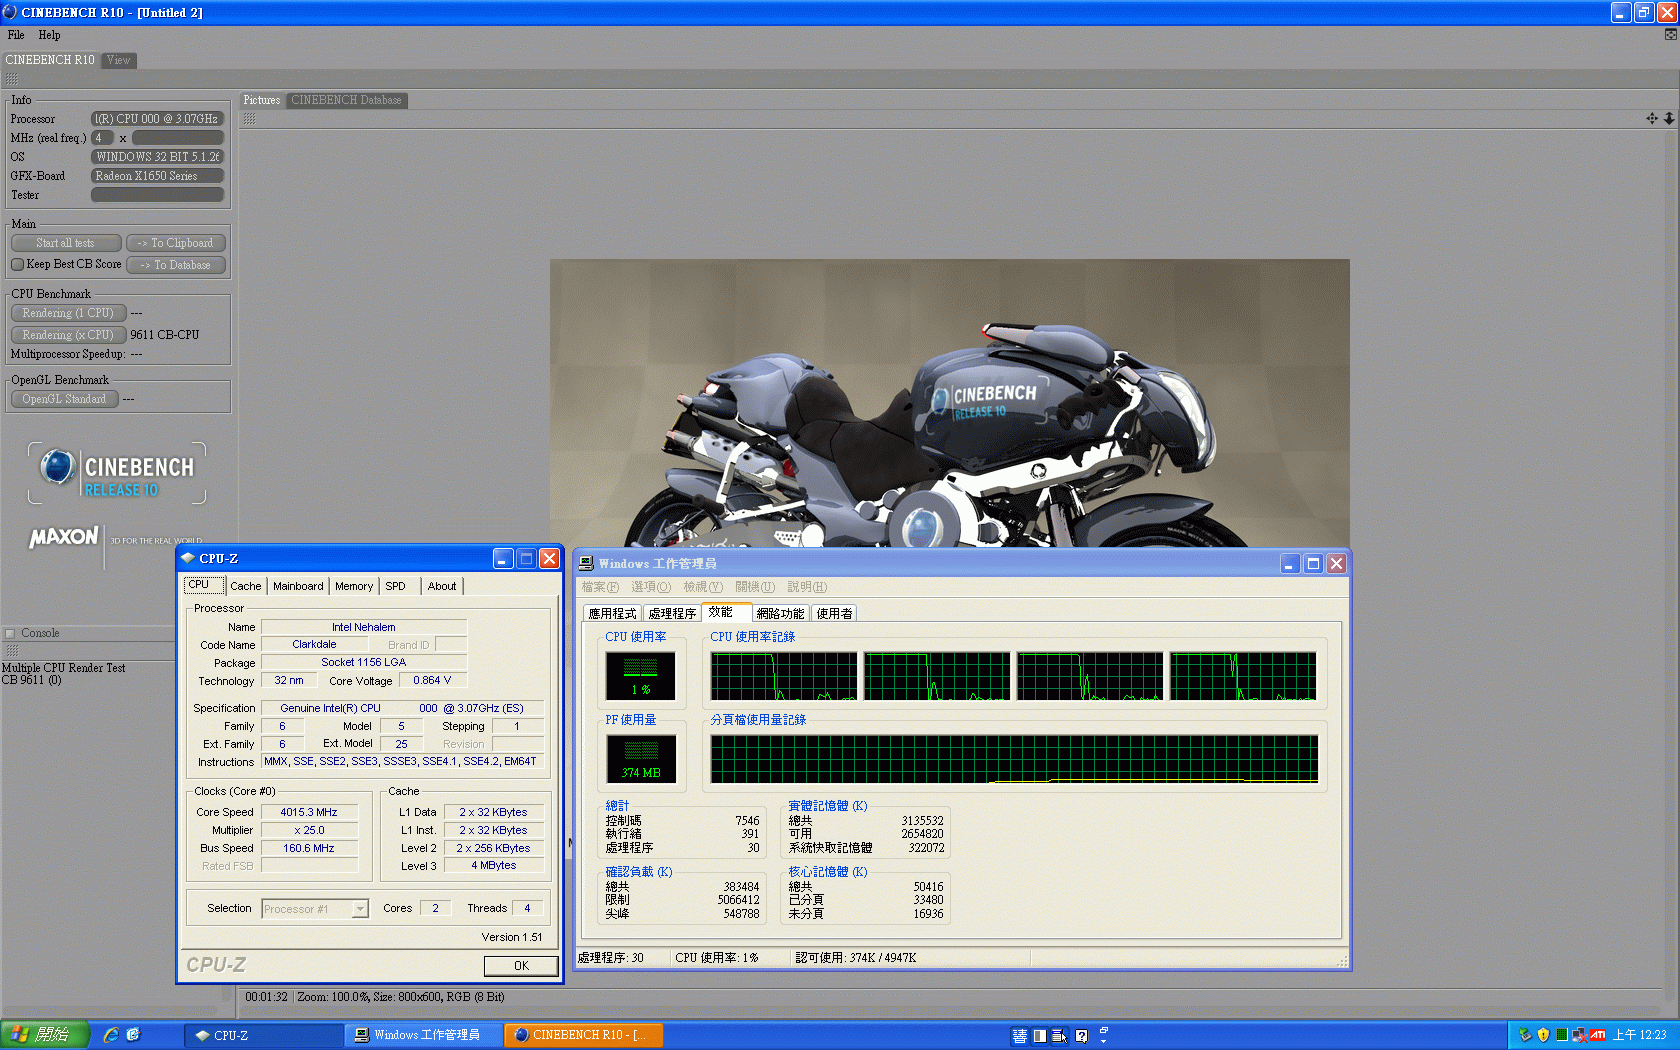Viewport: 1680px width, 1050px height.
Task: Click the Task Manager resize grip
Action: click(x=1343, y=961)
